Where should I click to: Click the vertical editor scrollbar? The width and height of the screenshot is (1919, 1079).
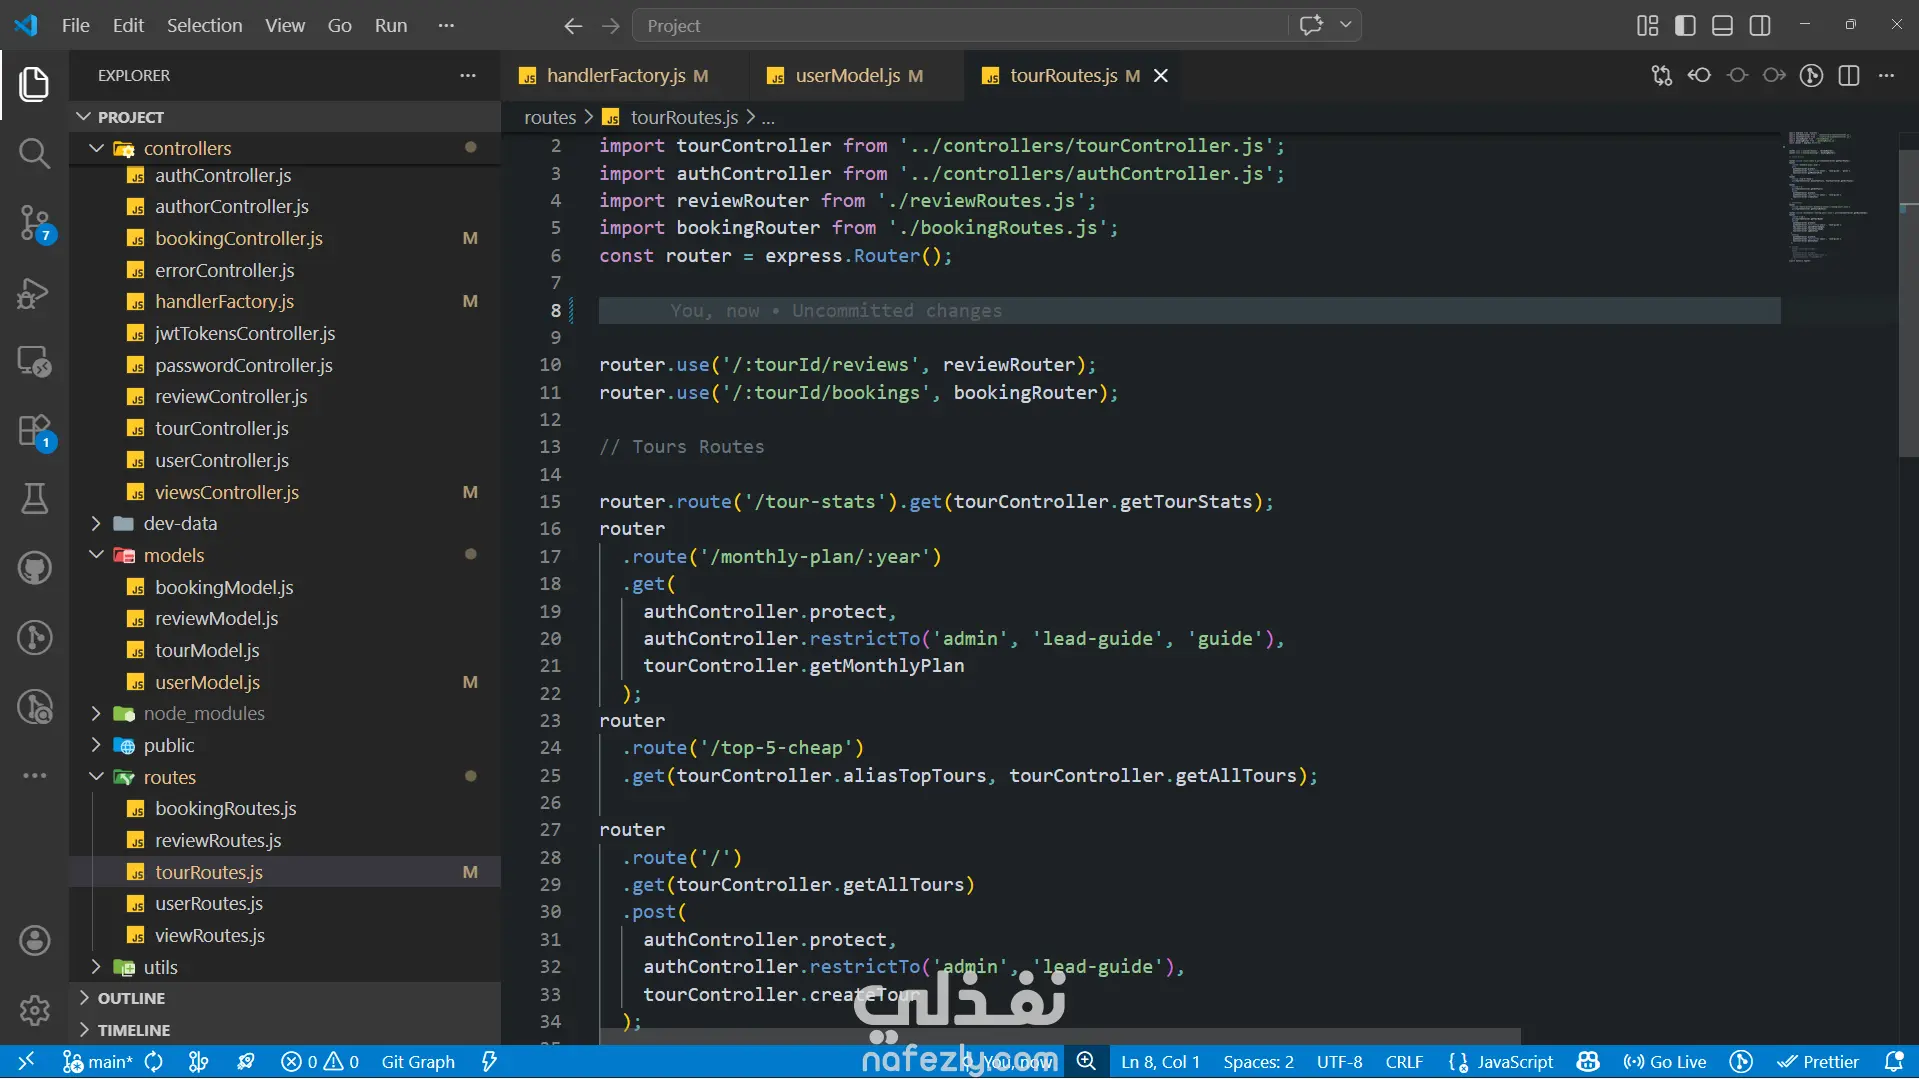[1908, 304]
